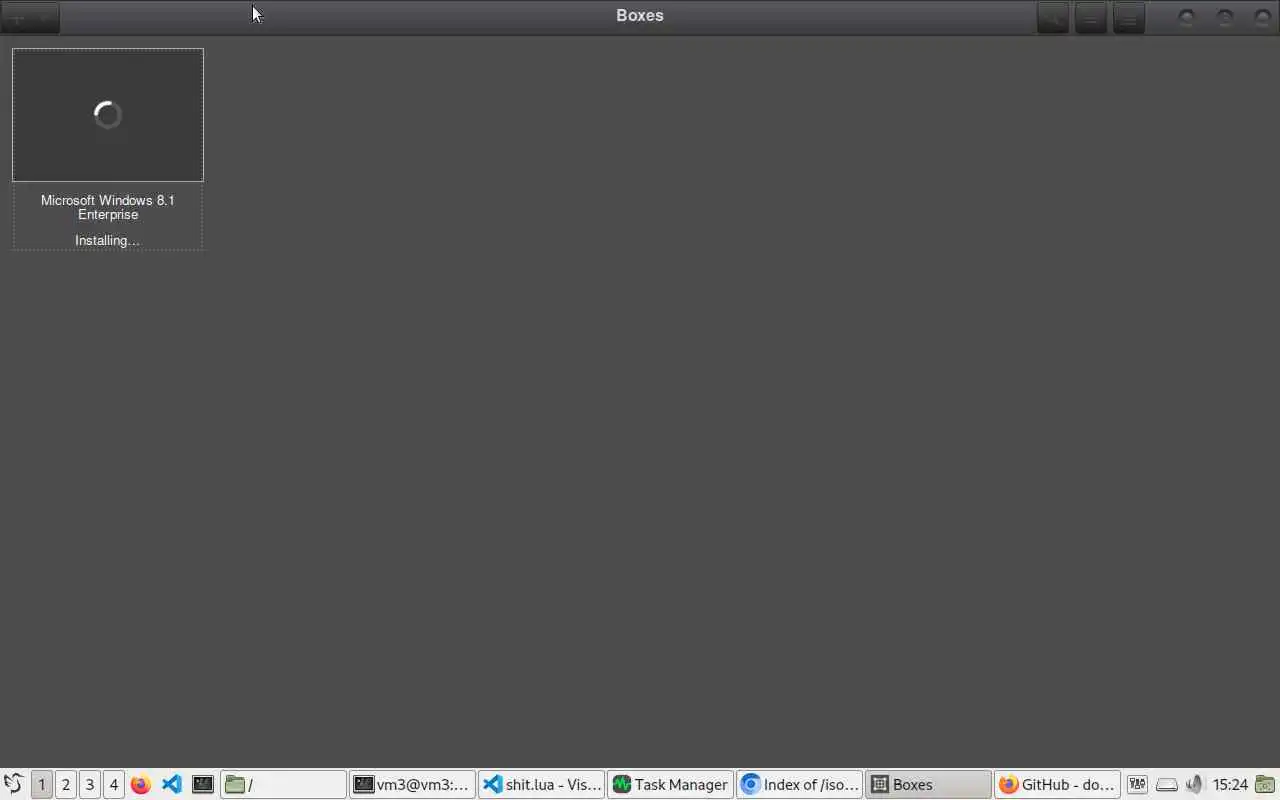Switch to workspace 2
Viewport: 1280px width, 800px height.
(x=66, y=784)
